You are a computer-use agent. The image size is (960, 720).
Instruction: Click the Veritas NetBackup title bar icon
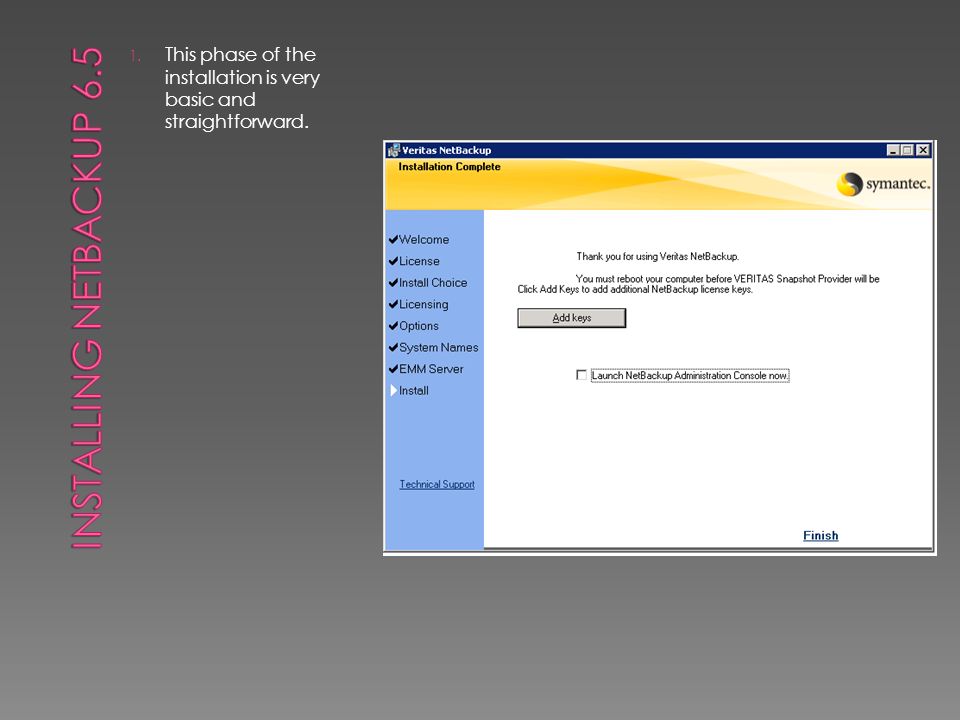point(394,150)
